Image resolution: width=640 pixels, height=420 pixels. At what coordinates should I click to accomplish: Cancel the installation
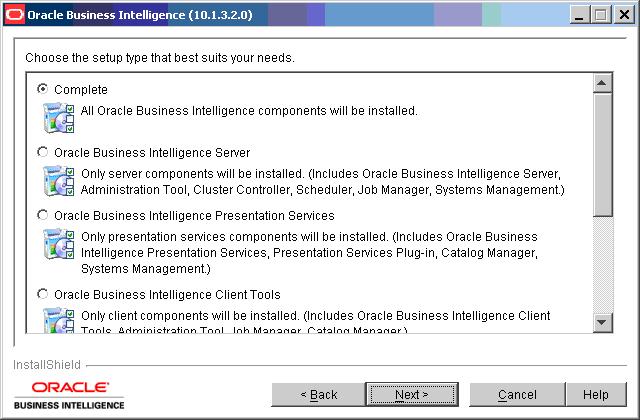(x=517, y=395)
